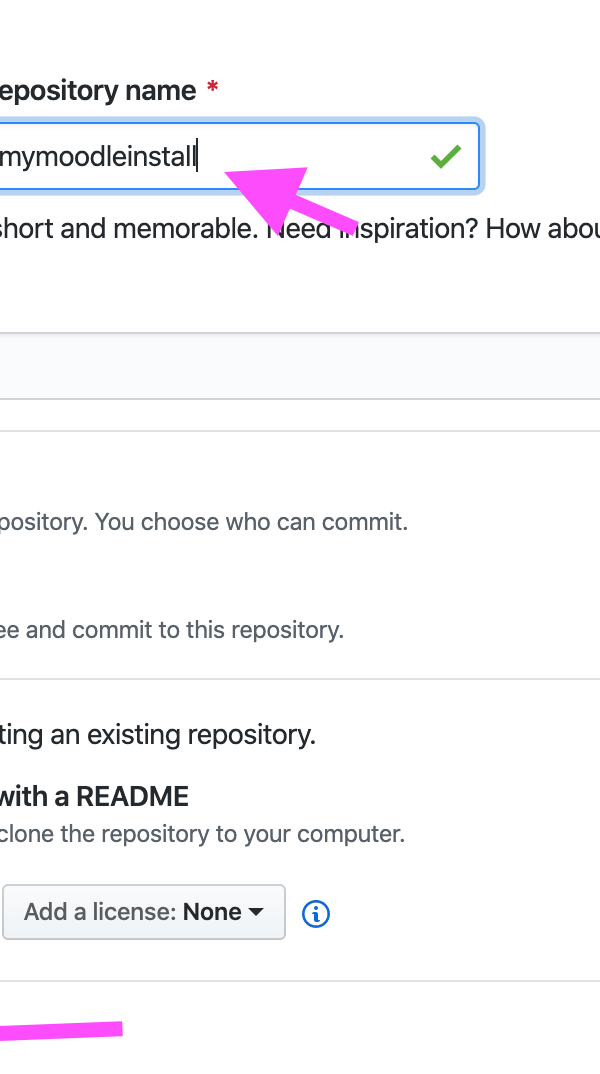Focus the empty area inside the repository name box
Viewport: 600px width, 1074px height.
(312, 156)
